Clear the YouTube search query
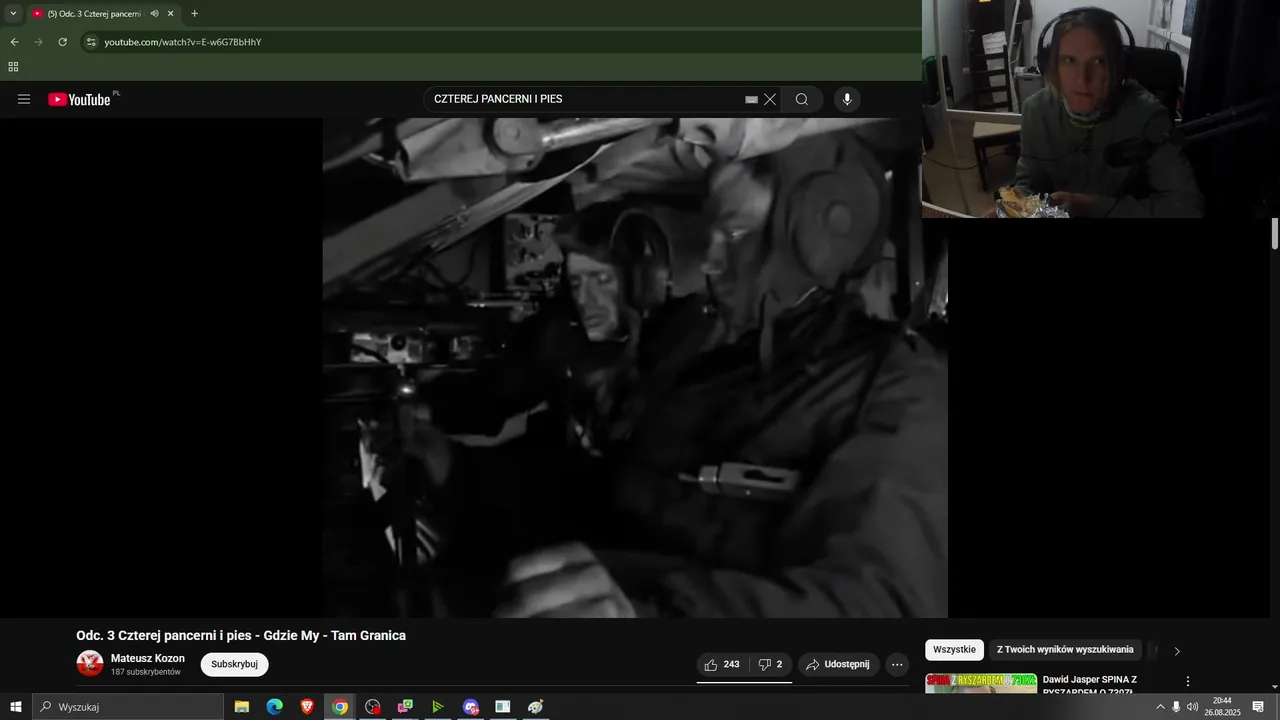Image resolution: width=1280 pixels, height=720 pixels. pyautogui.click(x=770, y=99)
